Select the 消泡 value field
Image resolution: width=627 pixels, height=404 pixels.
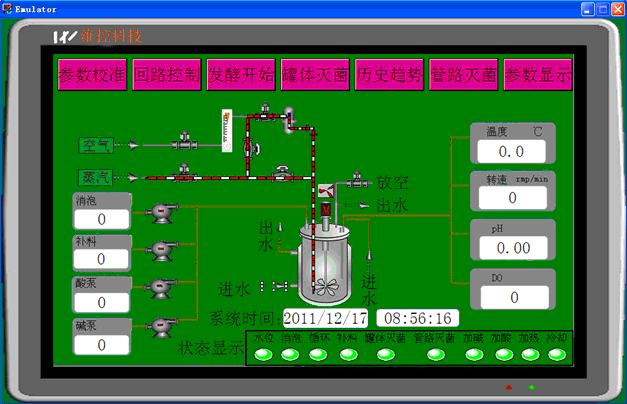coord(102,219)
